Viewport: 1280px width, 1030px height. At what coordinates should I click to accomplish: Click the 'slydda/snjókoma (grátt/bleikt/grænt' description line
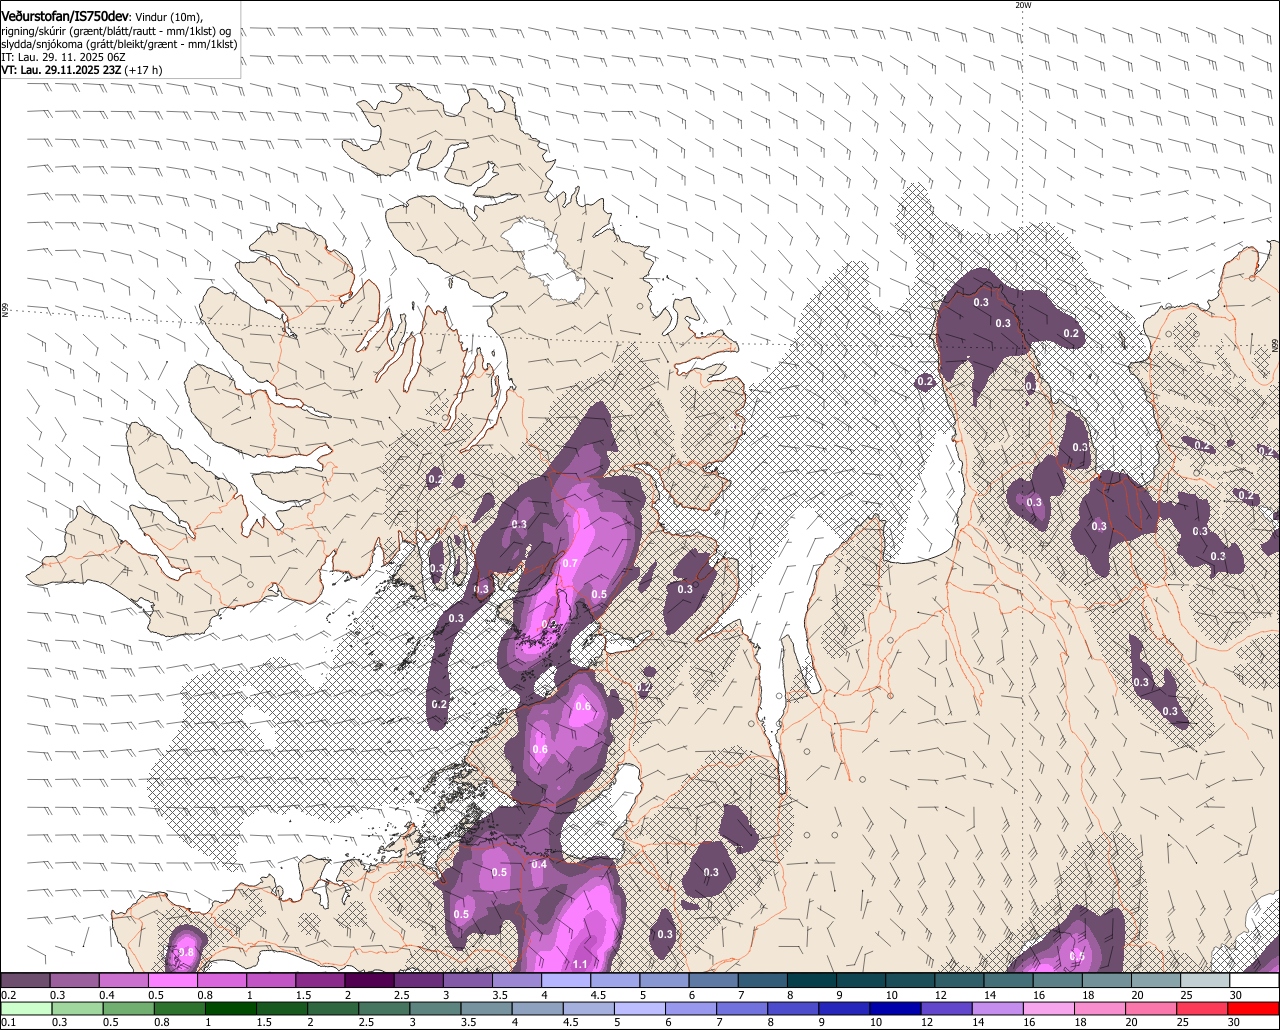pos(119,44)
